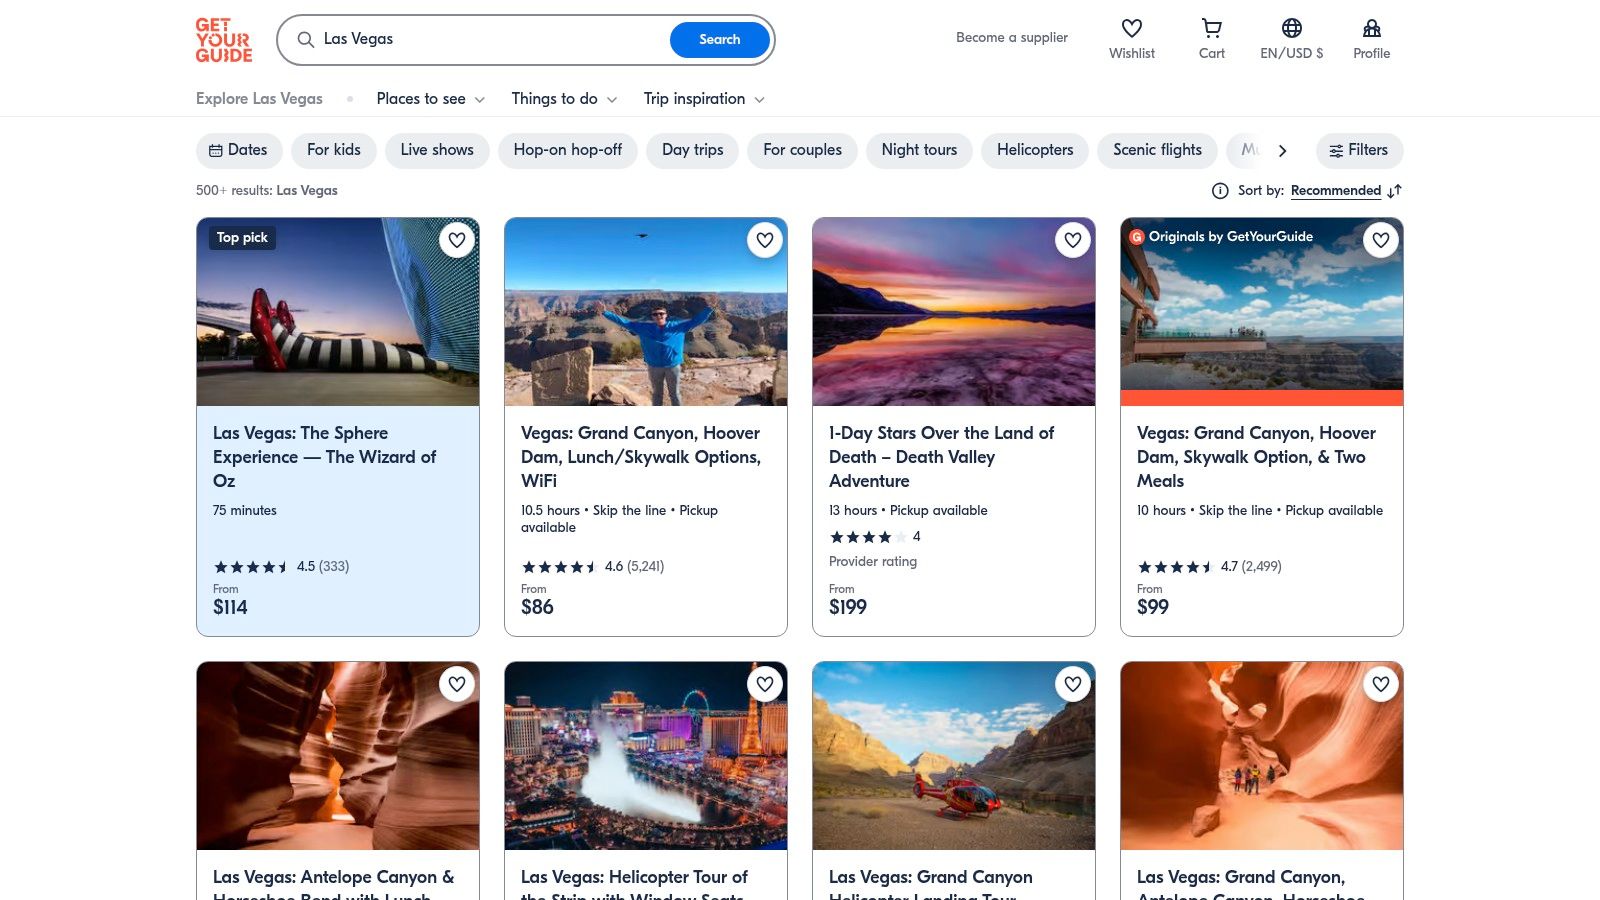Open the Profile icon
This screenshot has height=900, width=1600.
[1371, 28]
